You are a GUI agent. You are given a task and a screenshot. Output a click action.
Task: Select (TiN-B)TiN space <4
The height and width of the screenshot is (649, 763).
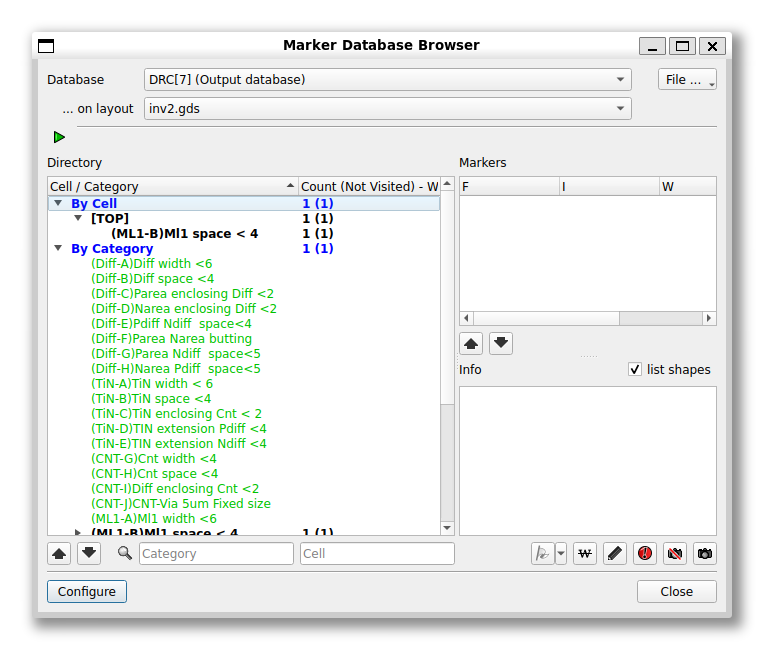[x=151, y=399]
